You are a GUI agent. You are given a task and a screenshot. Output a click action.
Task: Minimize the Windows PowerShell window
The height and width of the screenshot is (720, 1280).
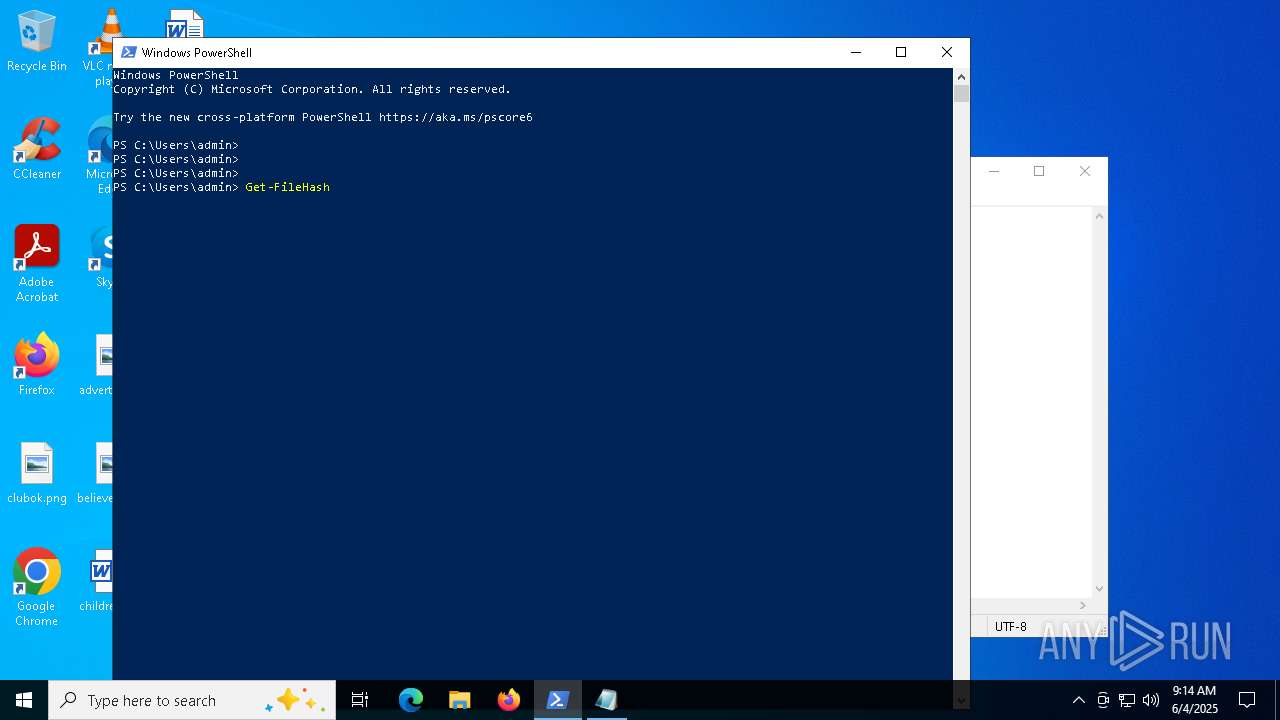coord(855,52)
